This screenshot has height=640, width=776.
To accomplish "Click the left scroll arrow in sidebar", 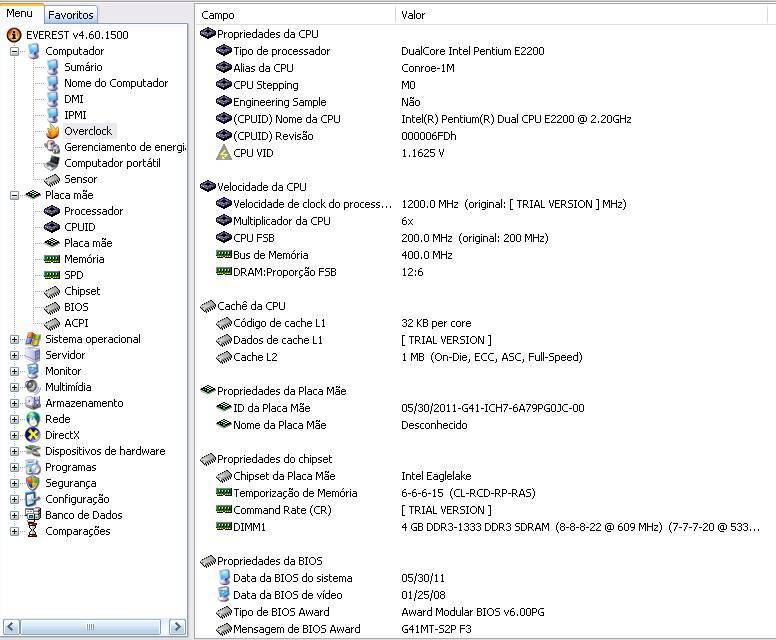I will [x=11, y=627].
